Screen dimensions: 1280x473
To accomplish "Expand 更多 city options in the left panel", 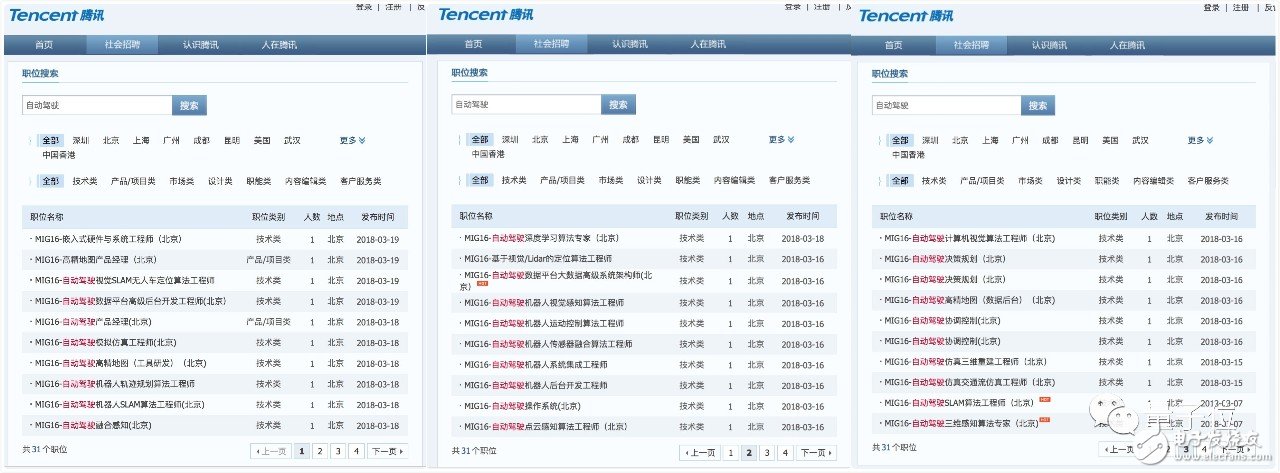I will [352, 141].
